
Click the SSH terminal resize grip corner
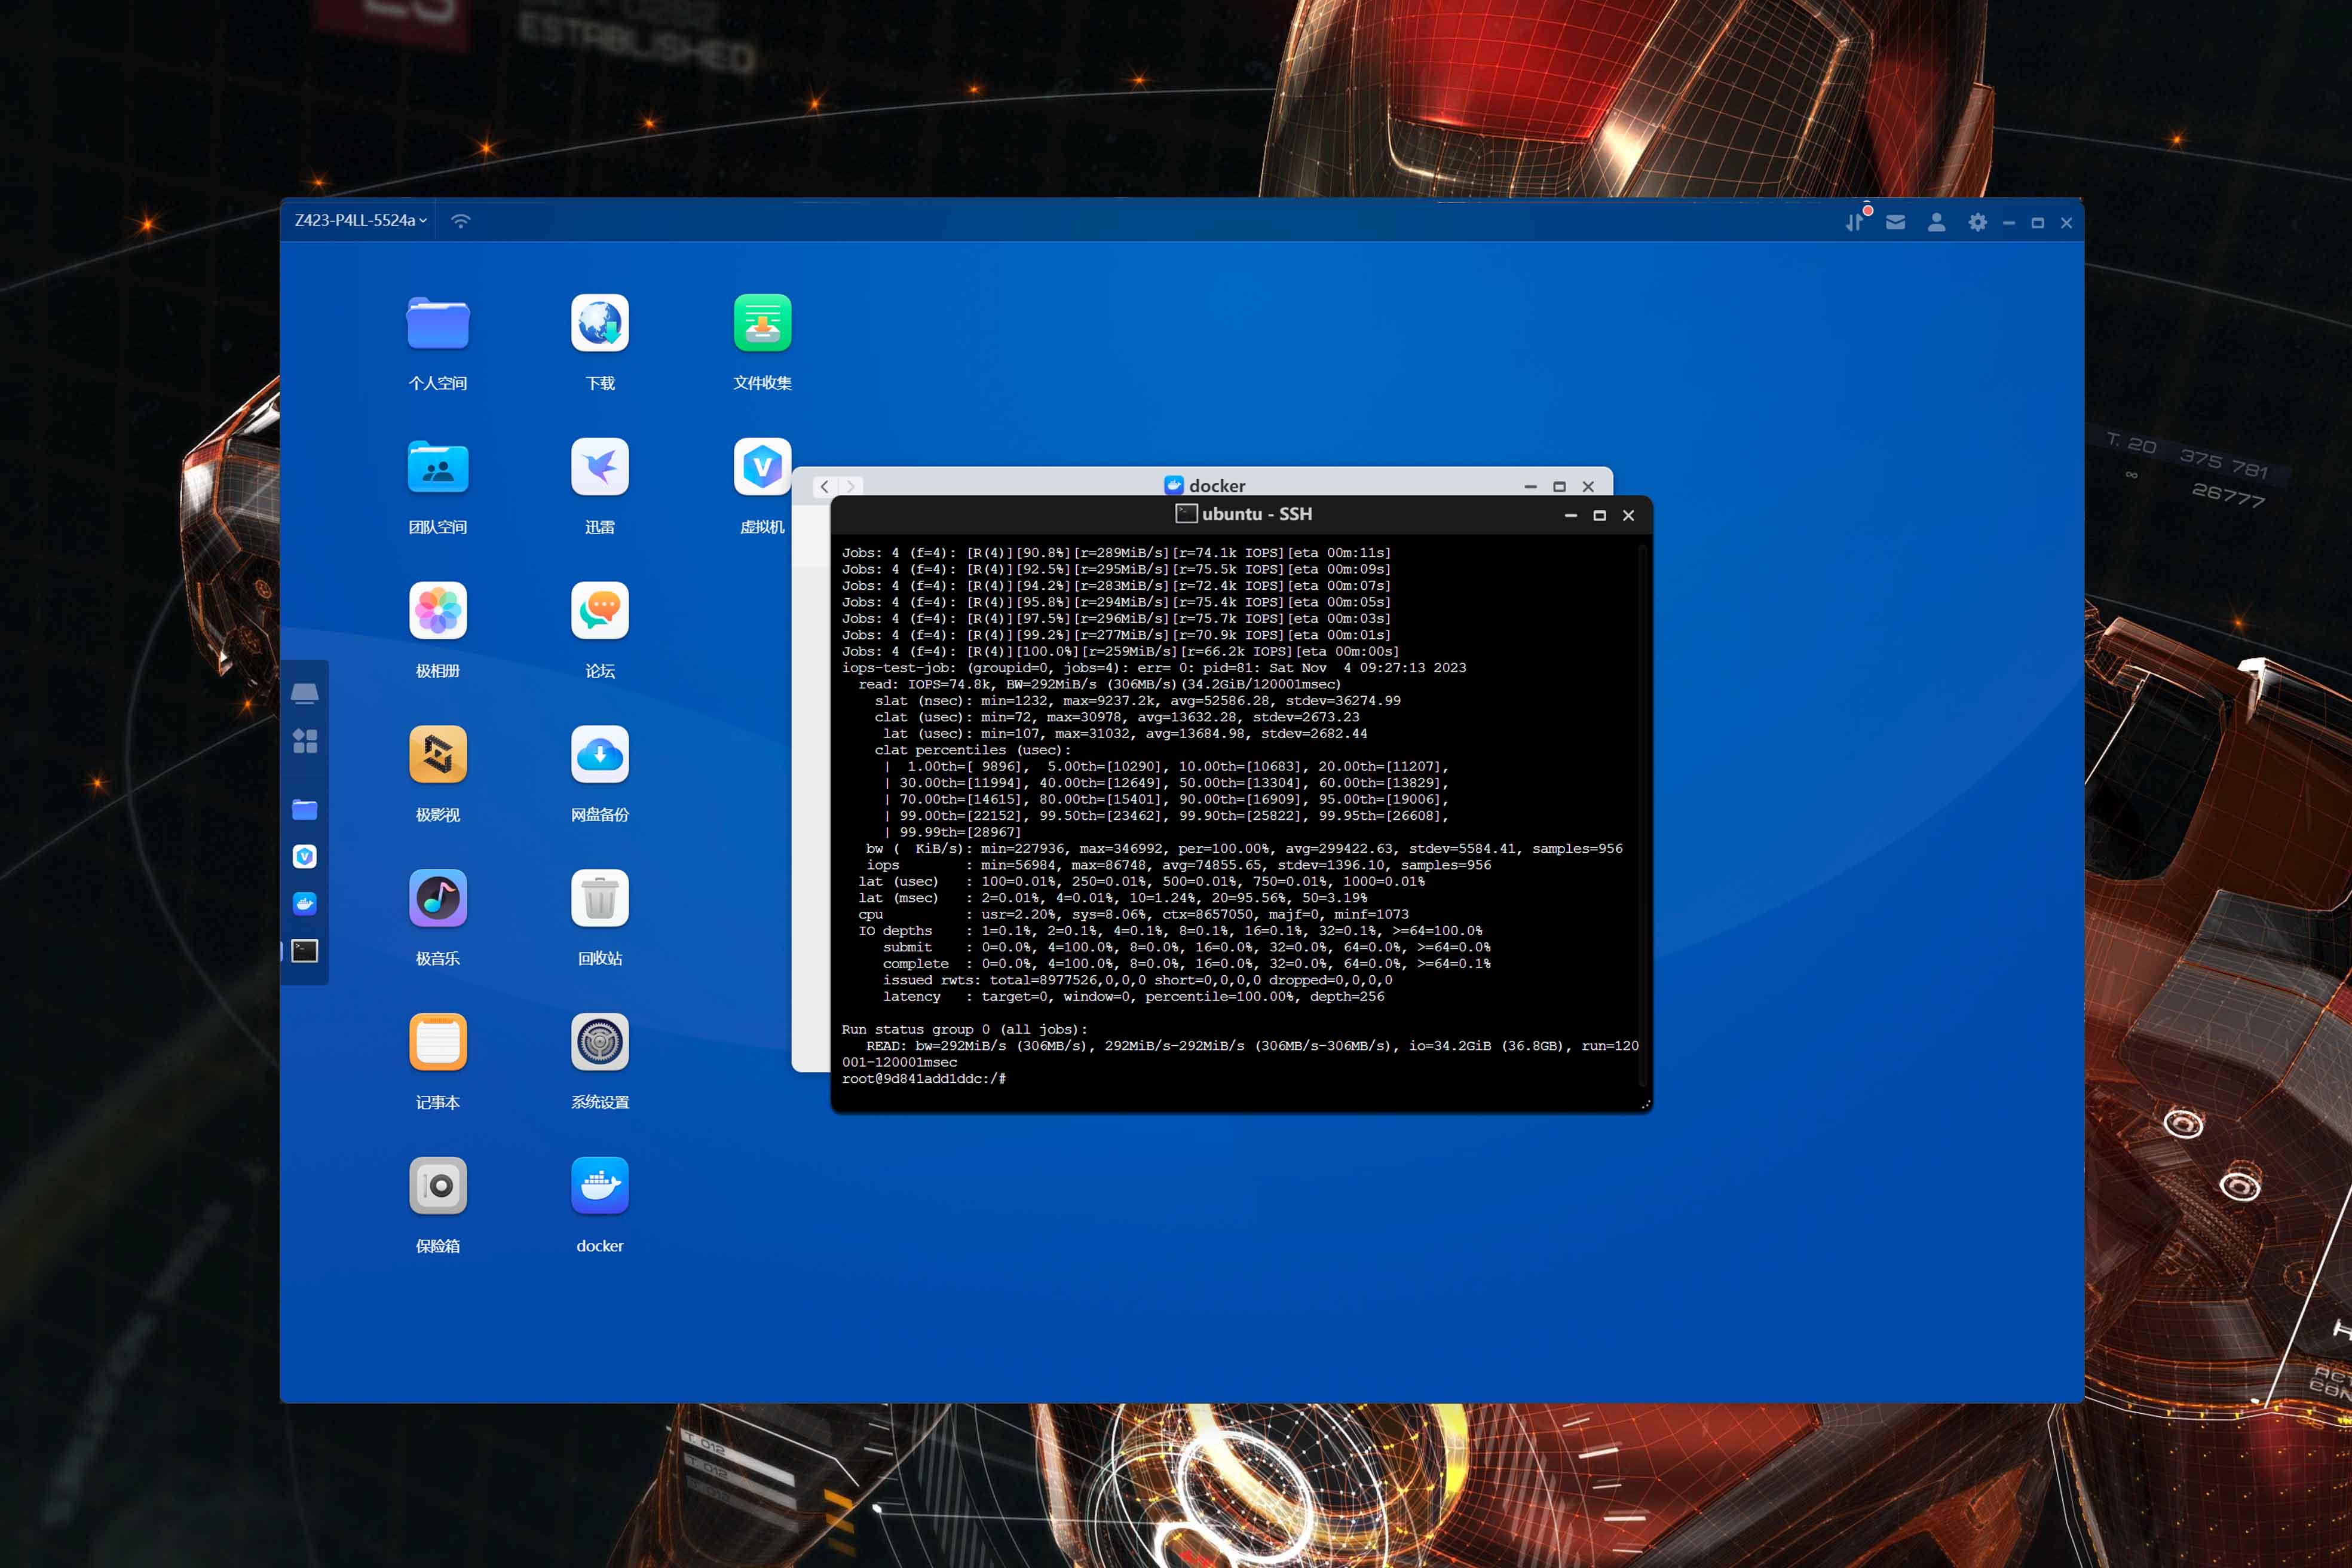tap(1645, 1105)
